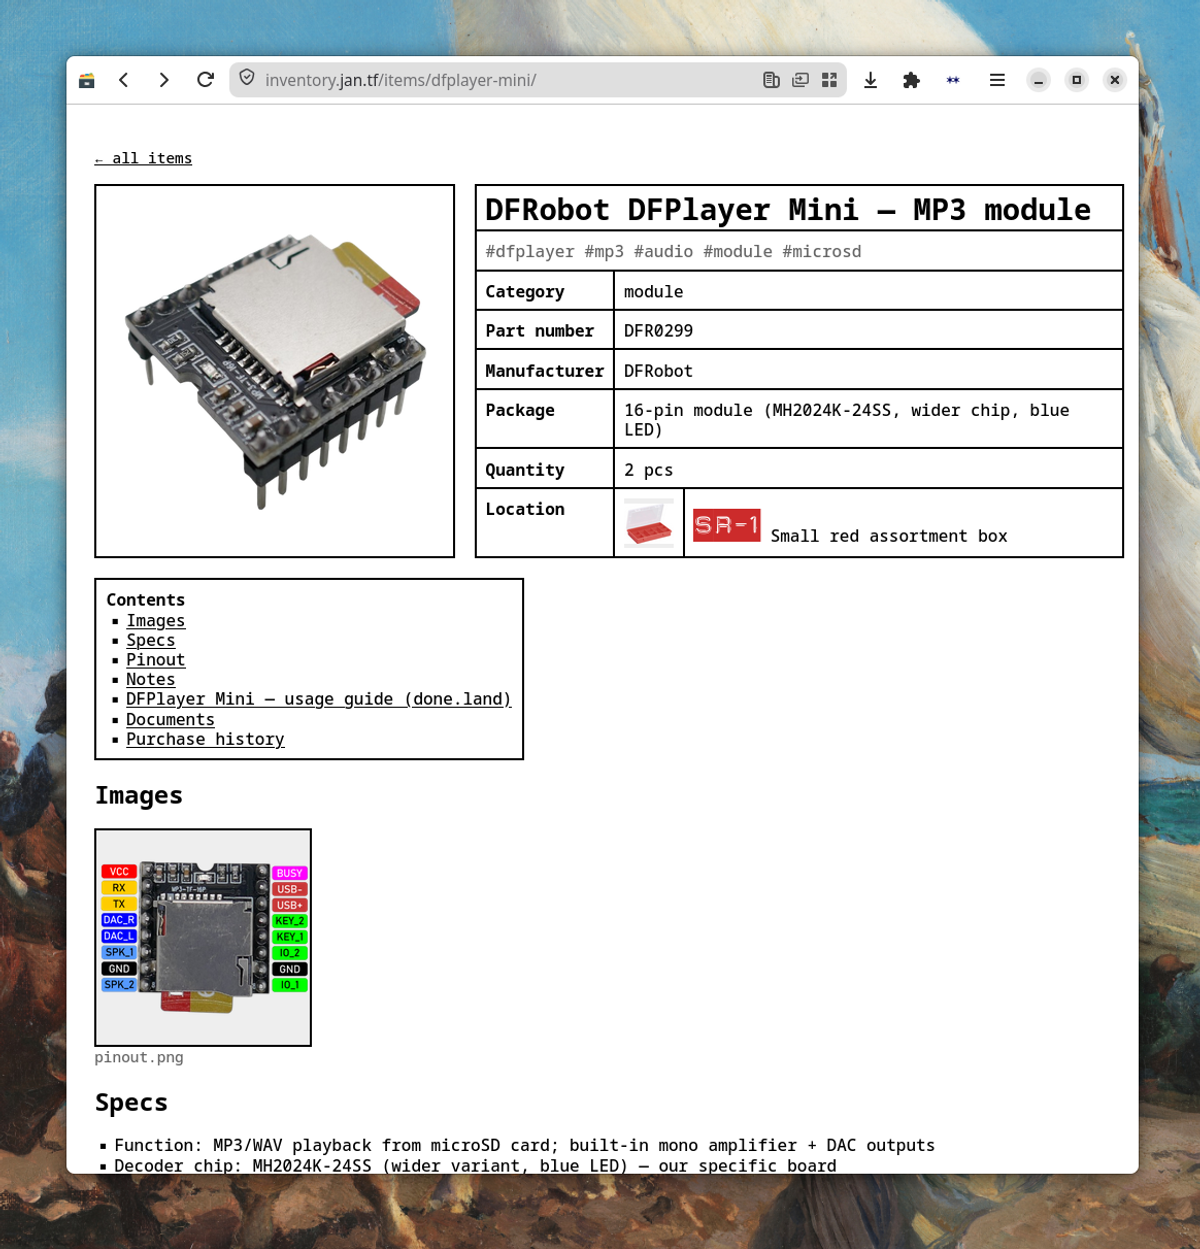Click the #dfplayer tag

click(530, 252)
